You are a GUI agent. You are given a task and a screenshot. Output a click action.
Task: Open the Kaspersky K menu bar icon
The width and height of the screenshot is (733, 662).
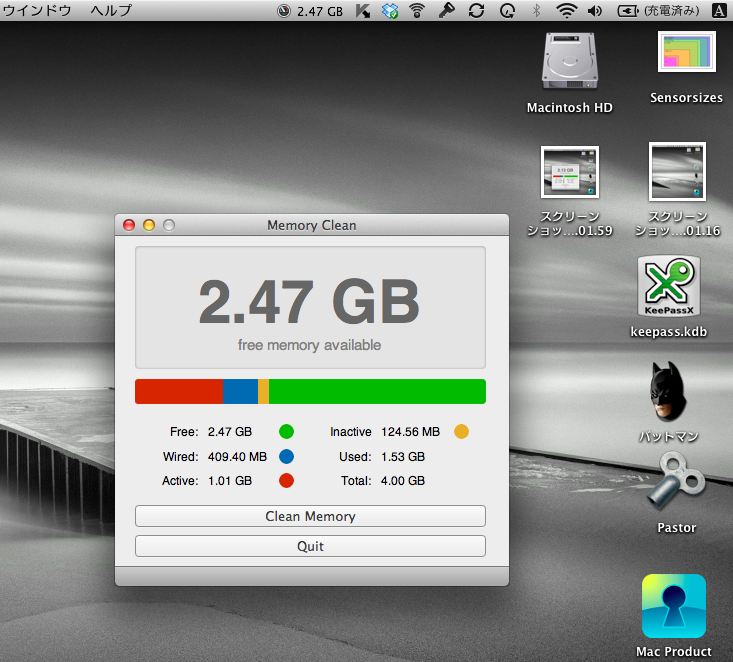[x=363, y=11]
